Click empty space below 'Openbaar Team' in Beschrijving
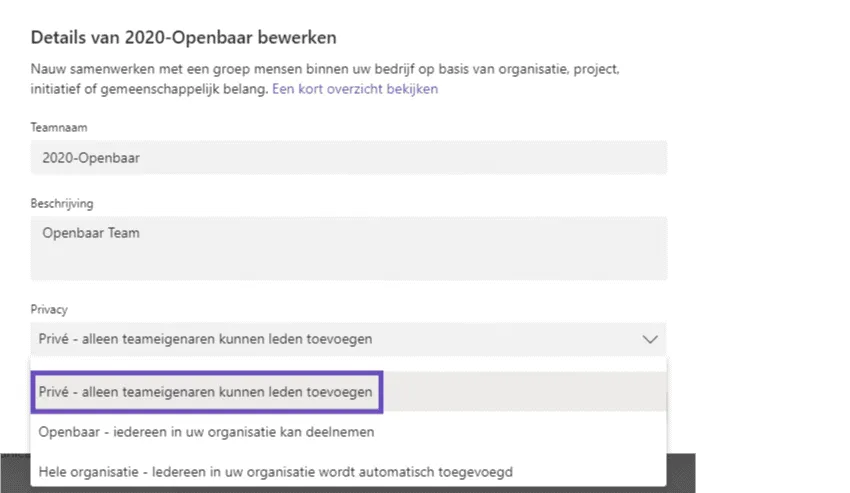850x493 pixels. [x=348, y=264]
